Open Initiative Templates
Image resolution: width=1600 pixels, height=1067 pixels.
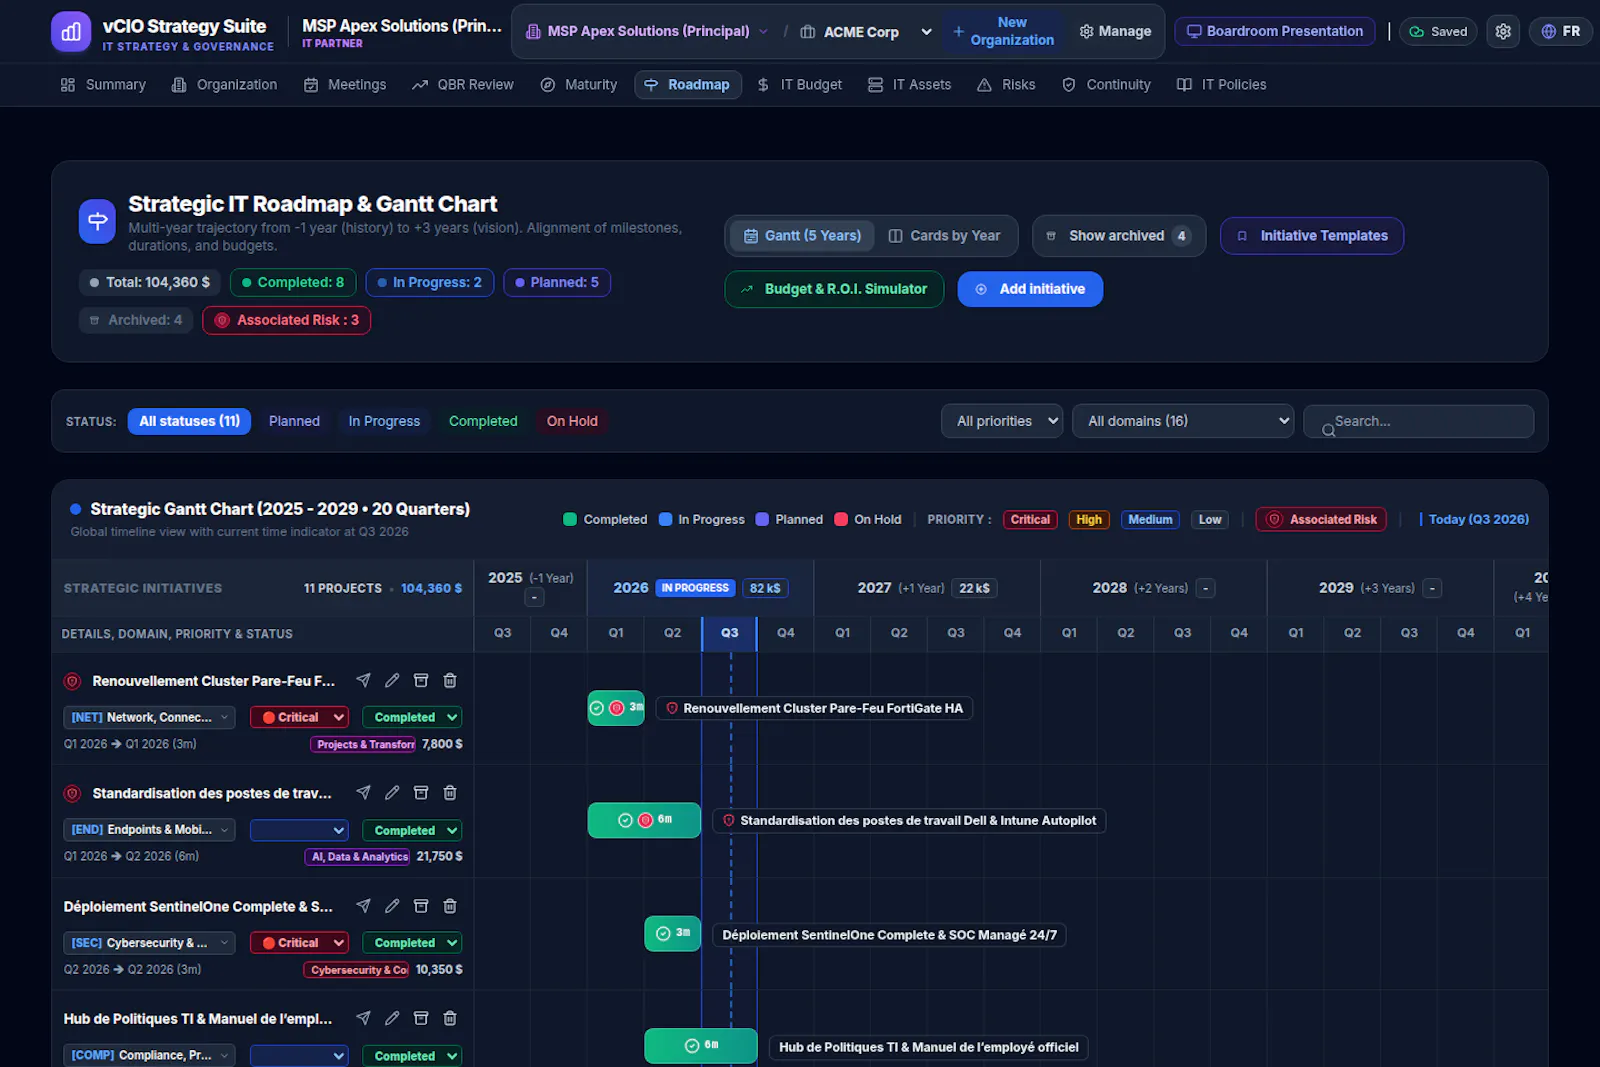(x=1312, y=236)
